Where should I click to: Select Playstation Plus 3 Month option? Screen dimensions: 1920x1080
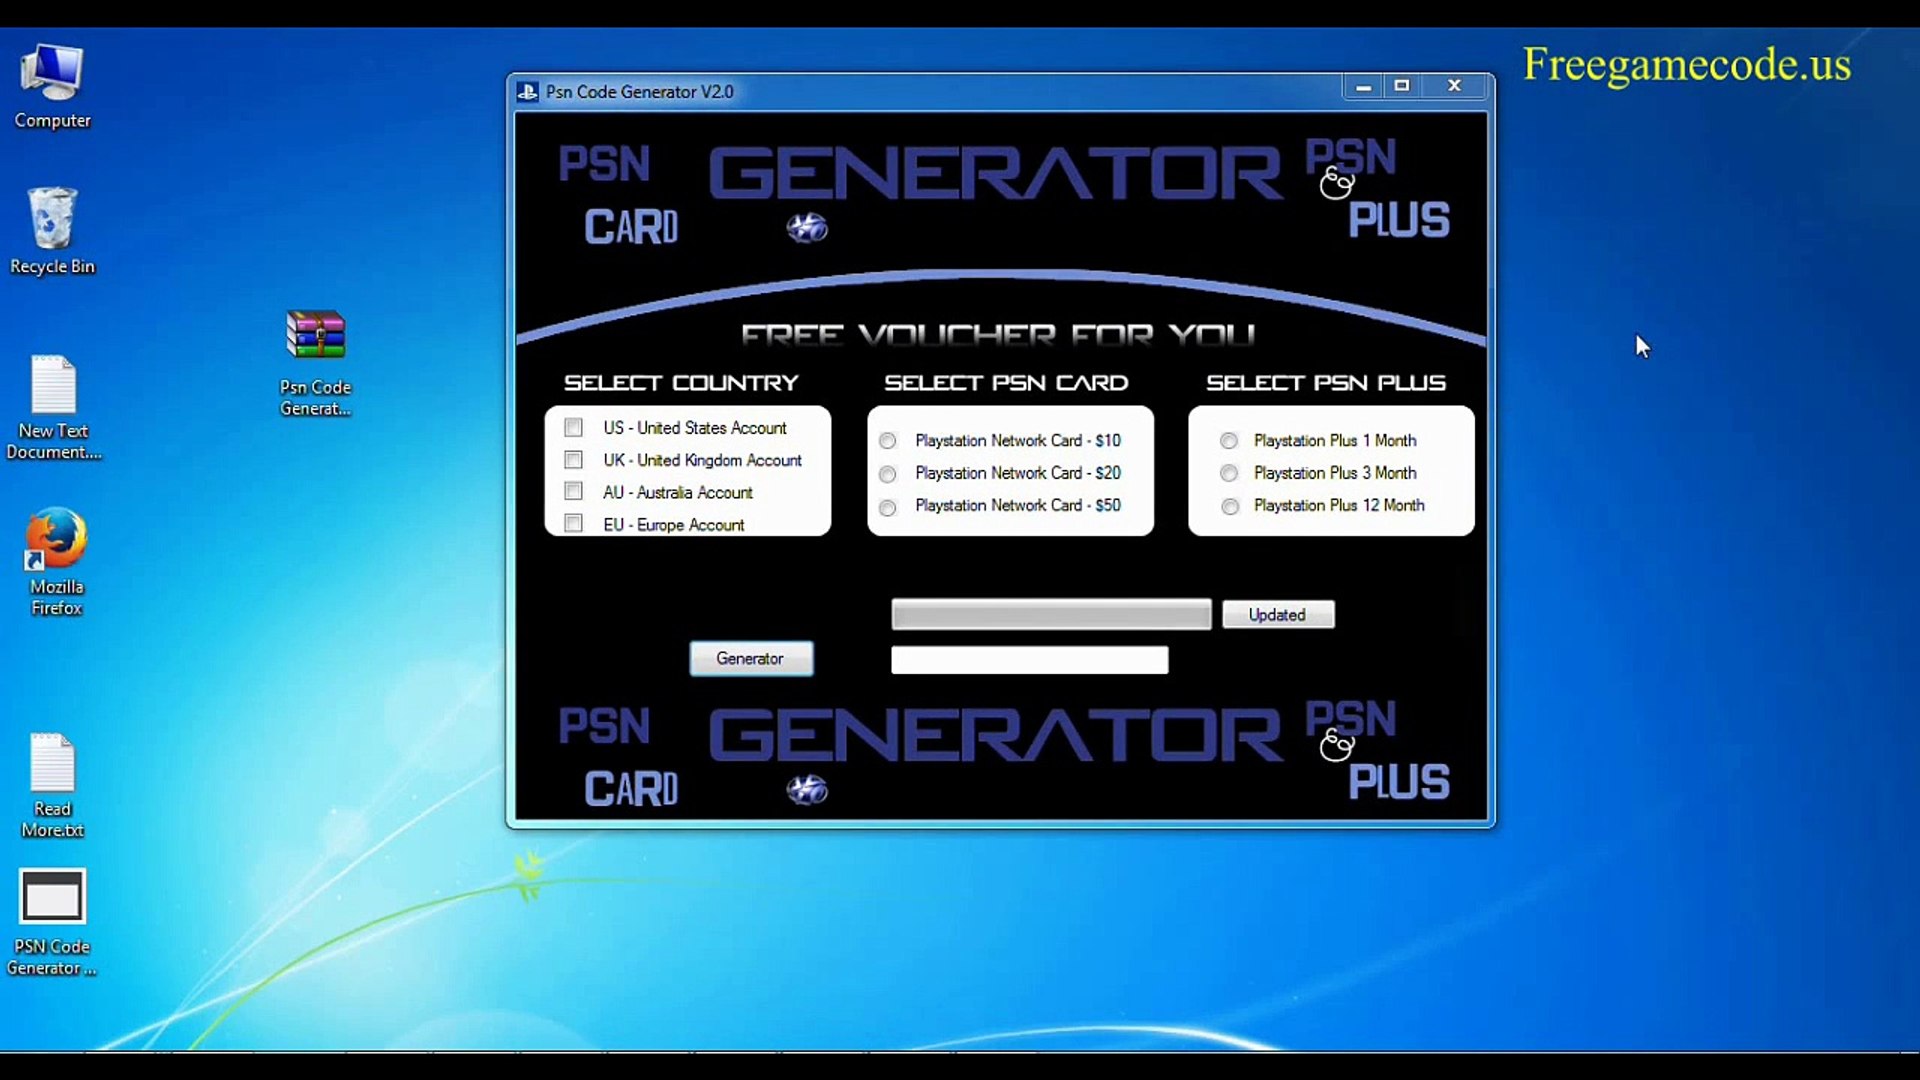tap(1229, 473)
